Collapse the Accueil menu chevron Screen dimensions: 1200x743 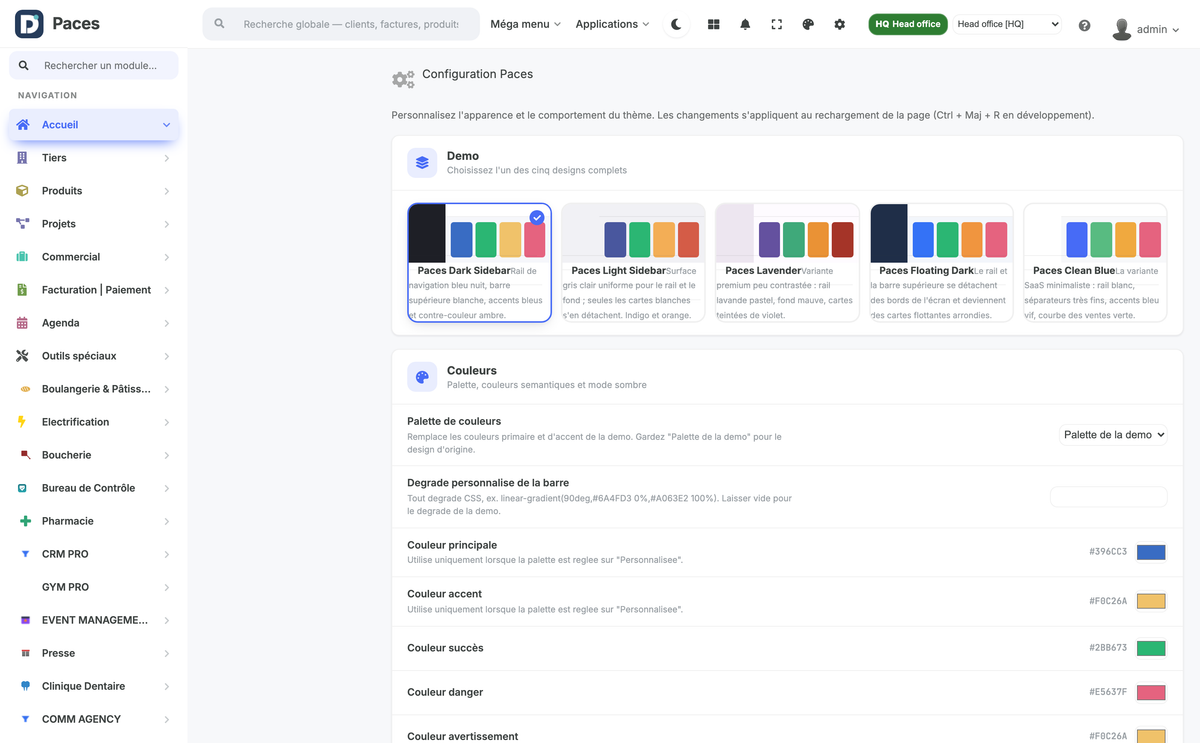tap(166, 125)
